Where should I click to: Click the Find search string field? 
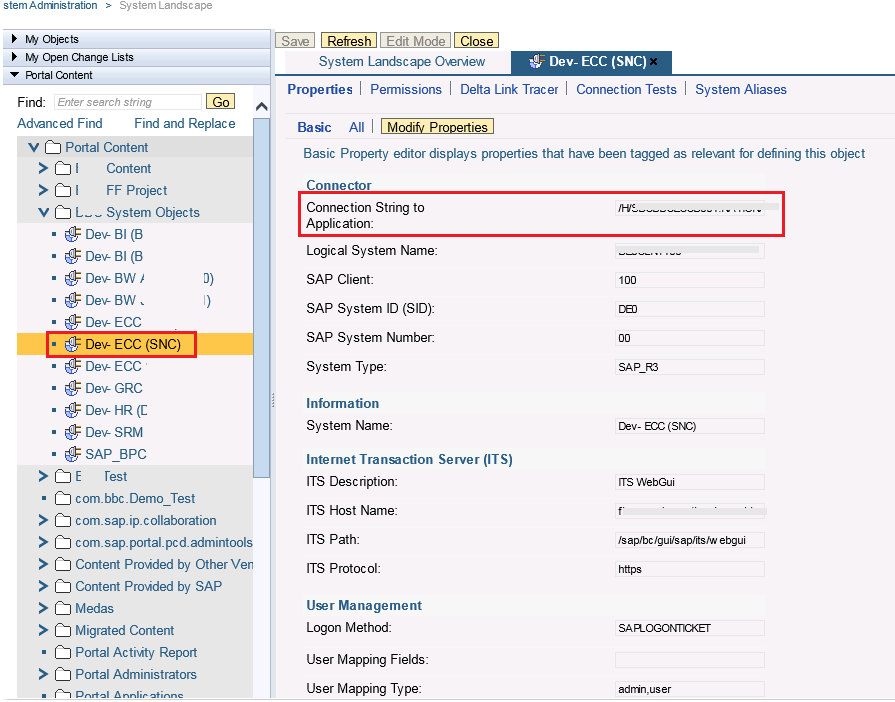coord(127,102)
